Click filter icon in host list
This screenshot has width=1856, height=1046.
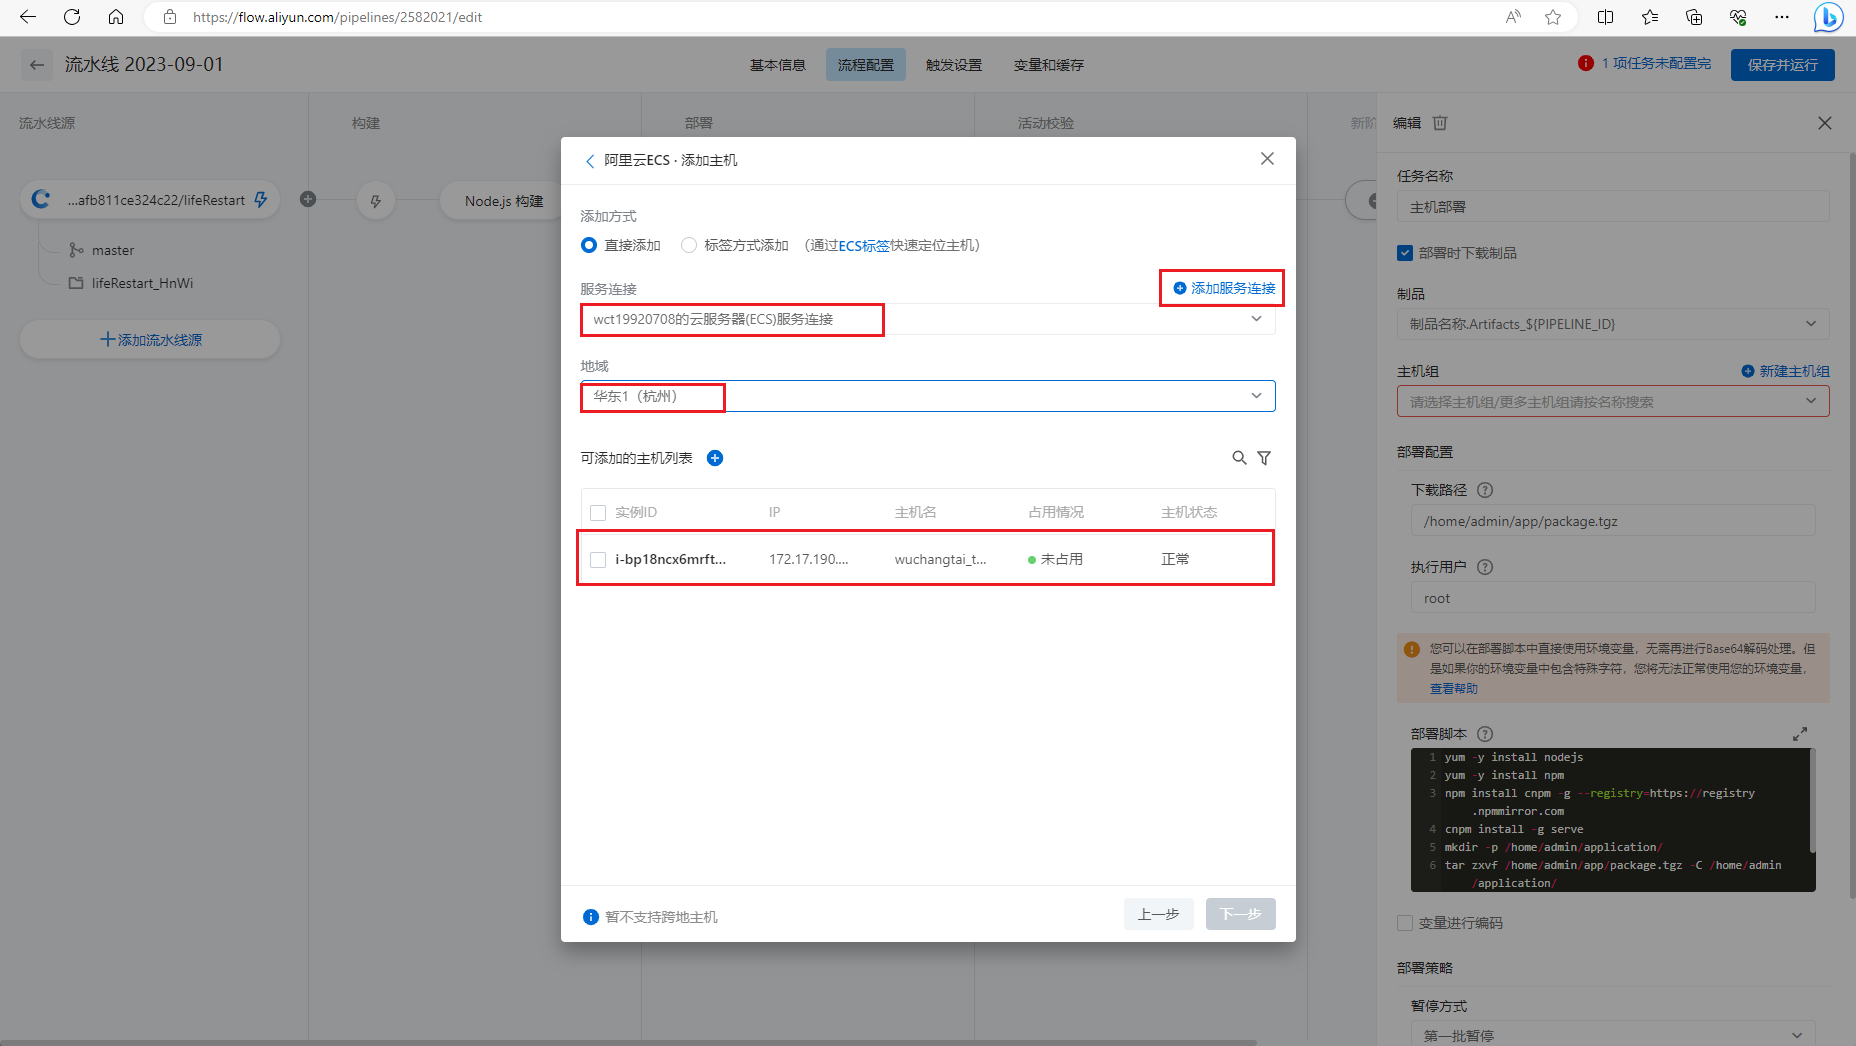1264,458
